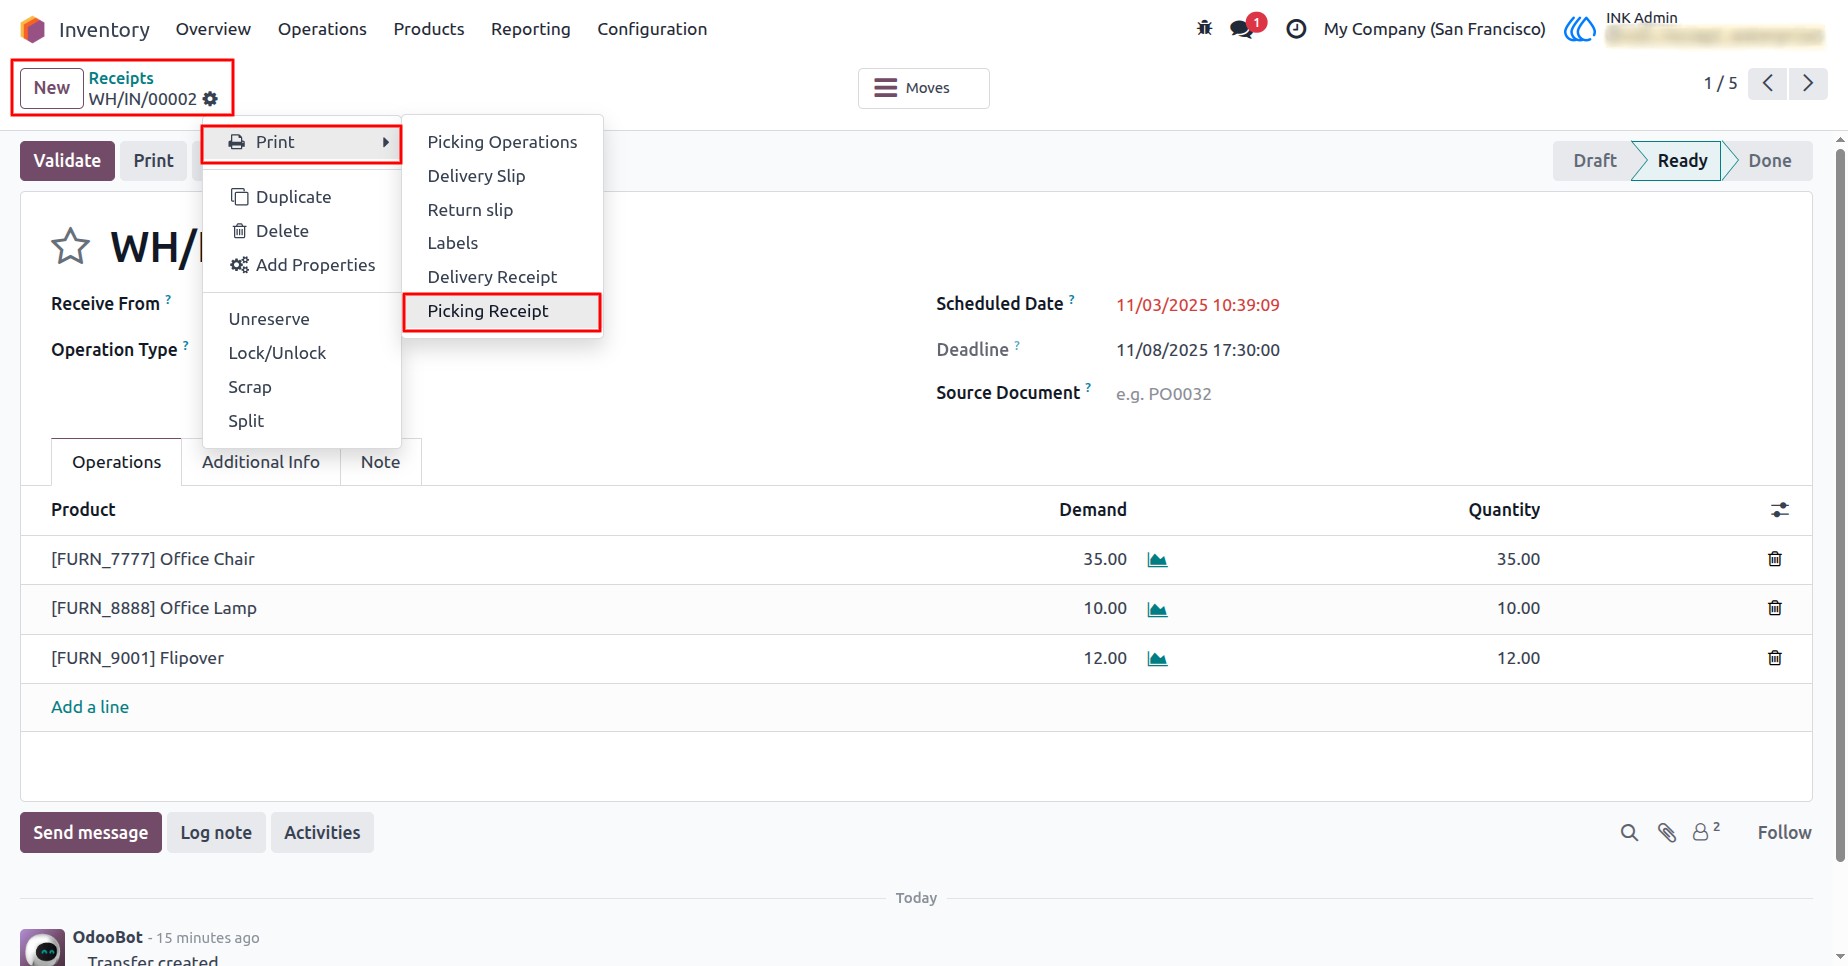Click the Validate button

pyautogui.click(x=67, y=161)
